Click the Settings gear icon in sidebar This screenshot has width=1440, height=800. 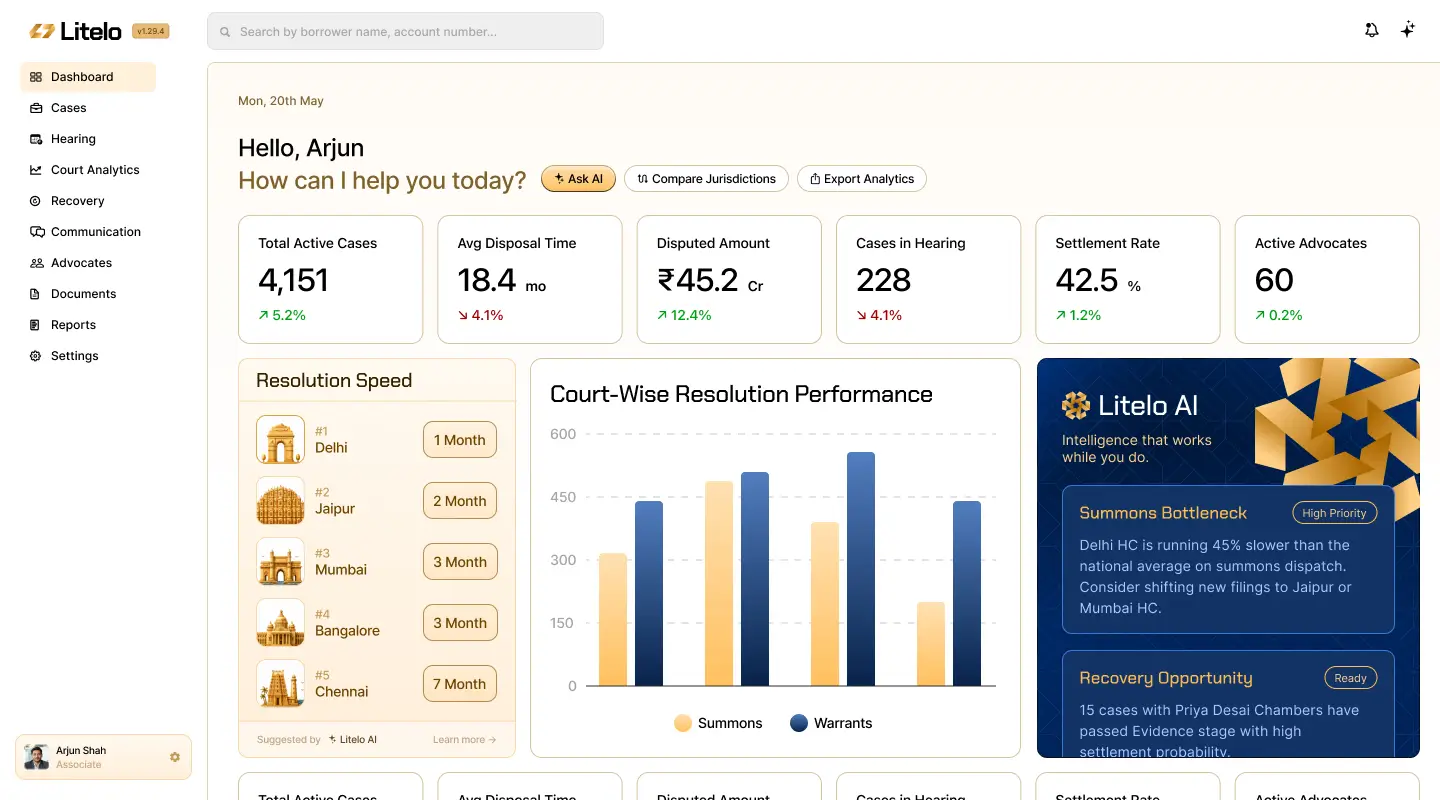[36, 356]
